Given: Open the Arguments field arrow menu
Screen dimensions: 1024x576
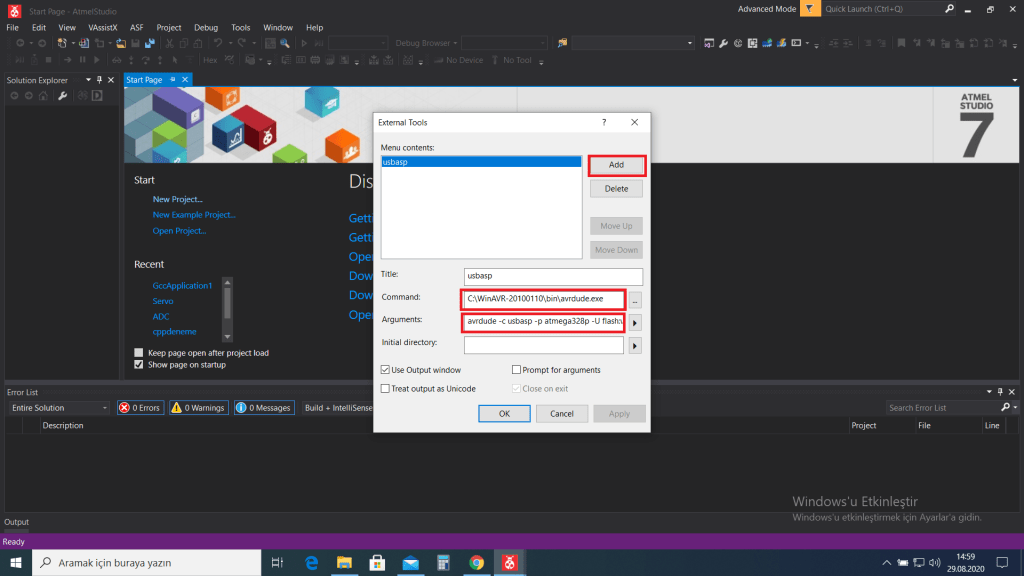Looking at the screenshot, I should point(635,323).
